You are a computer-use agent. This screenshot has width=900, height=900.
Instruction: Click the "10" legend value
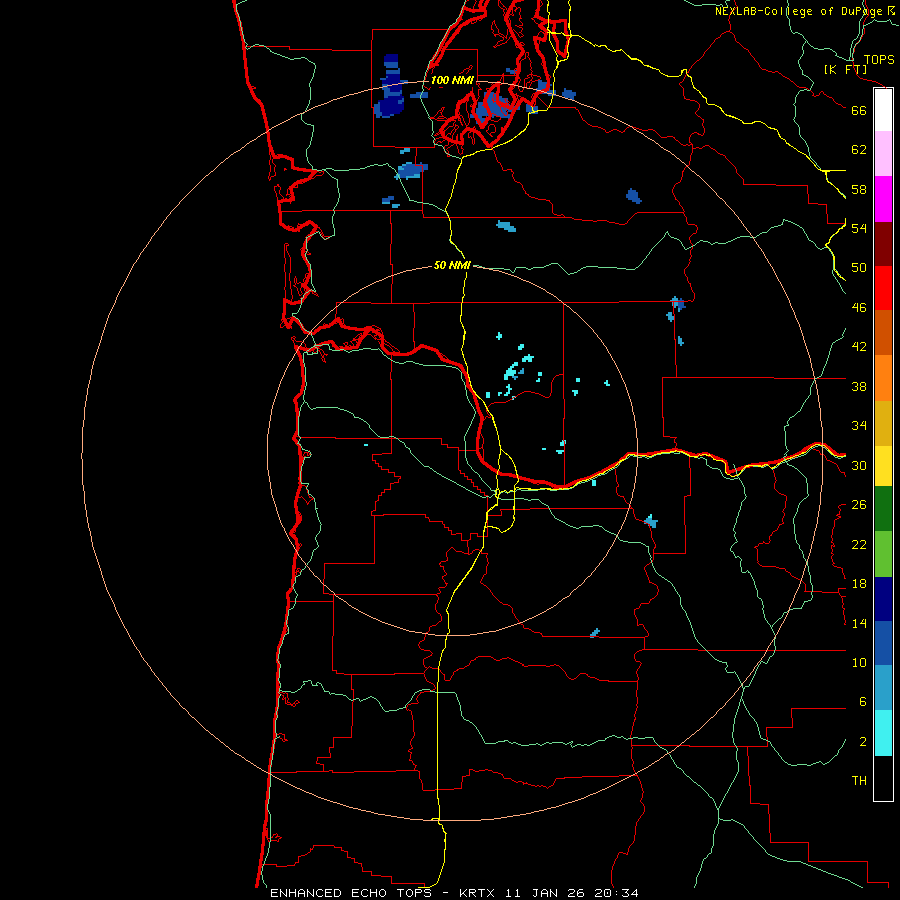[x=859, y=663]
